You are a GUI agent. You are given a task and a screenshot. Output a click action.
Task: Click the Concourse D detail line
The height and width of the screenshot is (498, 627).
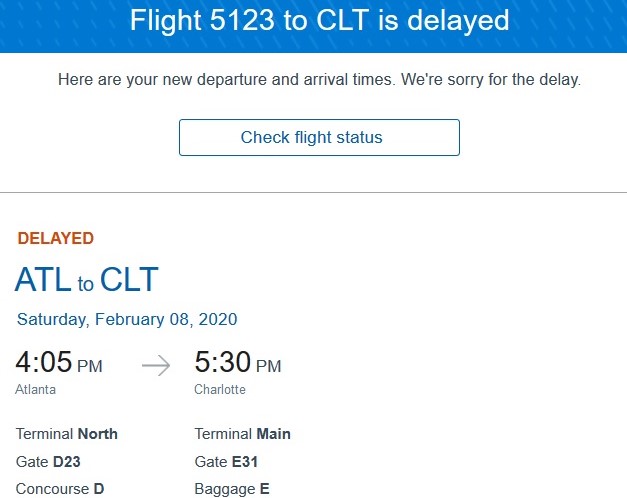60,489
